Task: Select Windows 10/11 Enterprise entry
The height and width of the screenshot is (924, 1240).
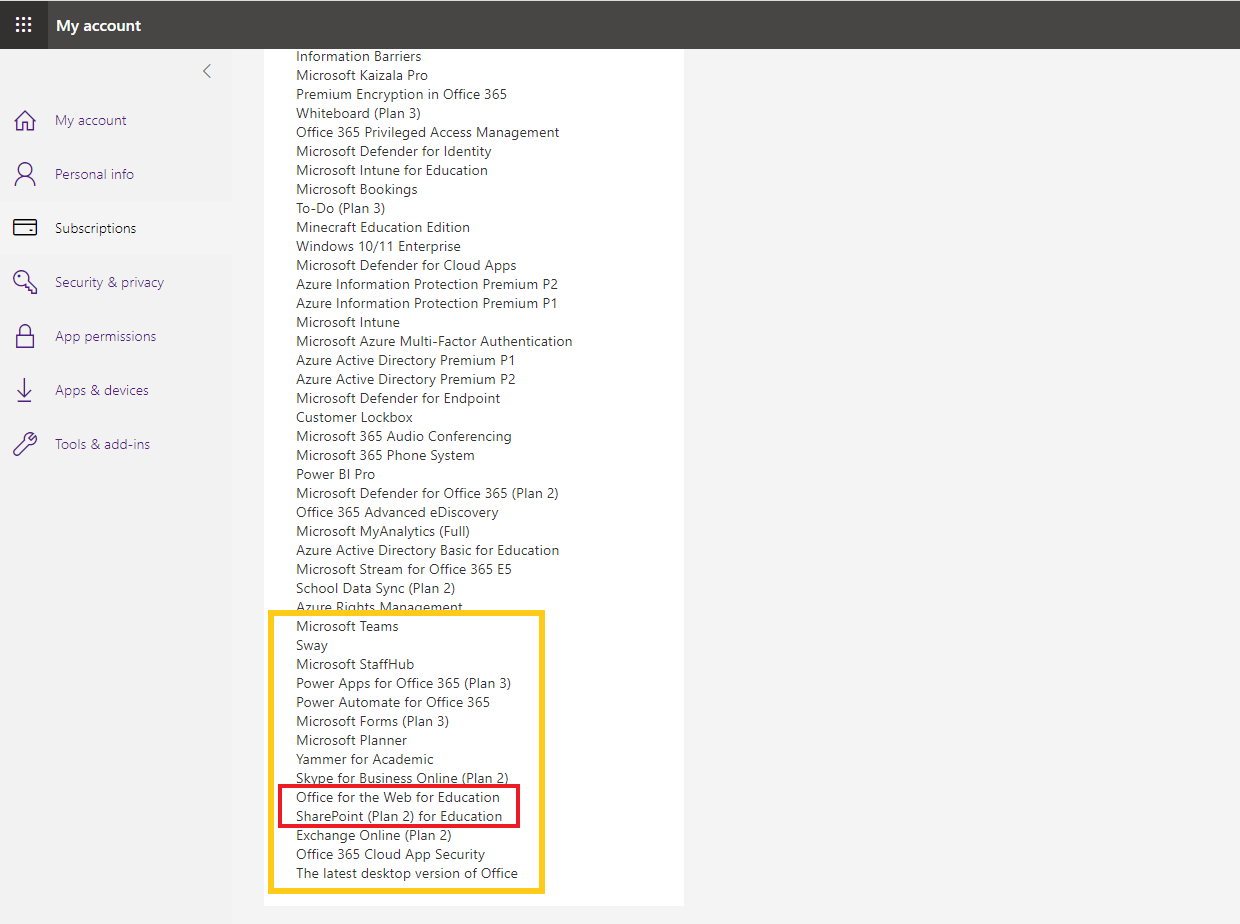Action: pyautogui.click(x=379, y=246)
